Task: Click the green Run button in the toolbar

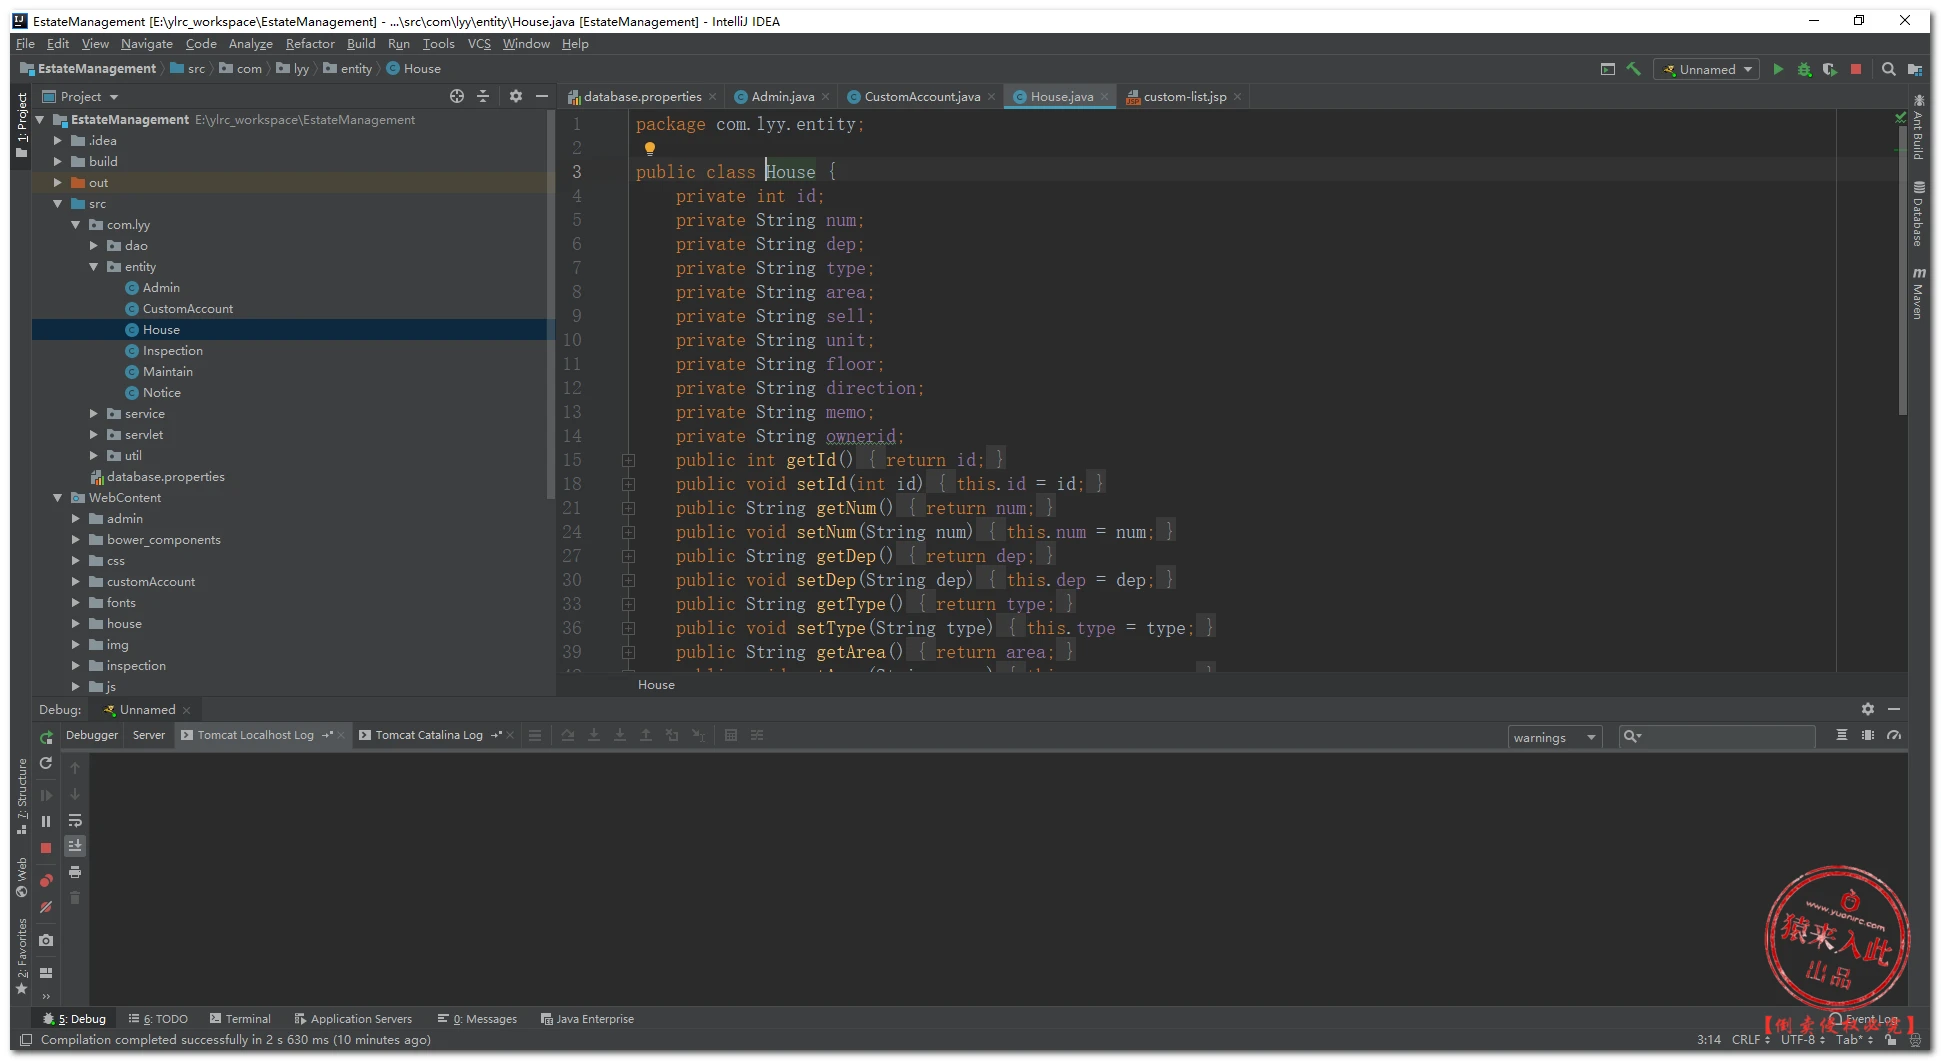Action: [1777, 69]
